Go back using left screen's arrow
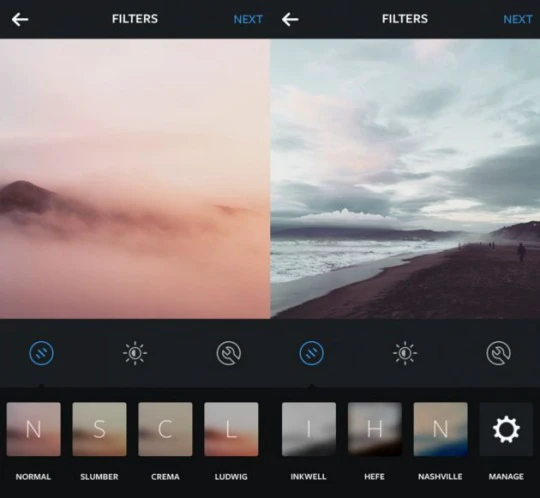Viewport: 540px width, 498px height. tap(20, 19)
